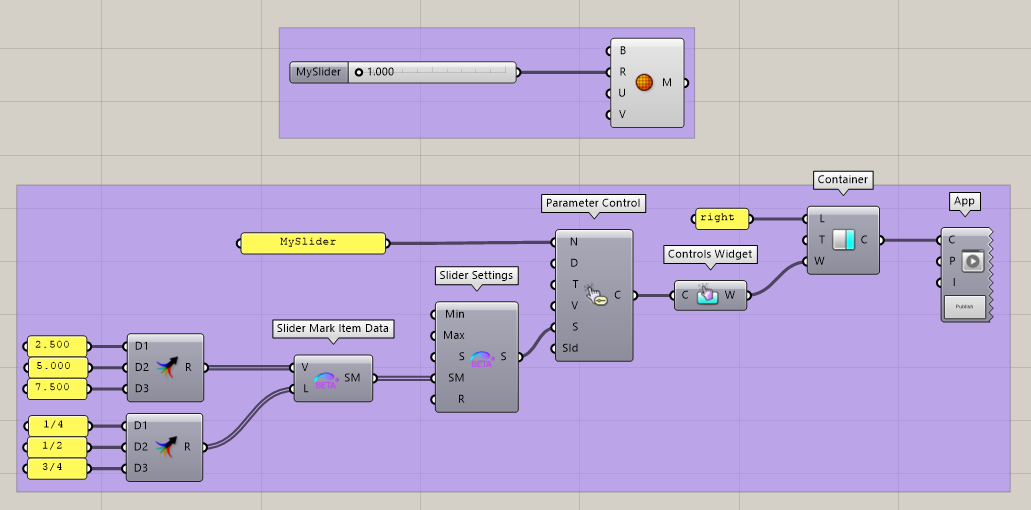1031x510 pixels.
Task: Click the mesh sphere component icon
Action: 644,83
